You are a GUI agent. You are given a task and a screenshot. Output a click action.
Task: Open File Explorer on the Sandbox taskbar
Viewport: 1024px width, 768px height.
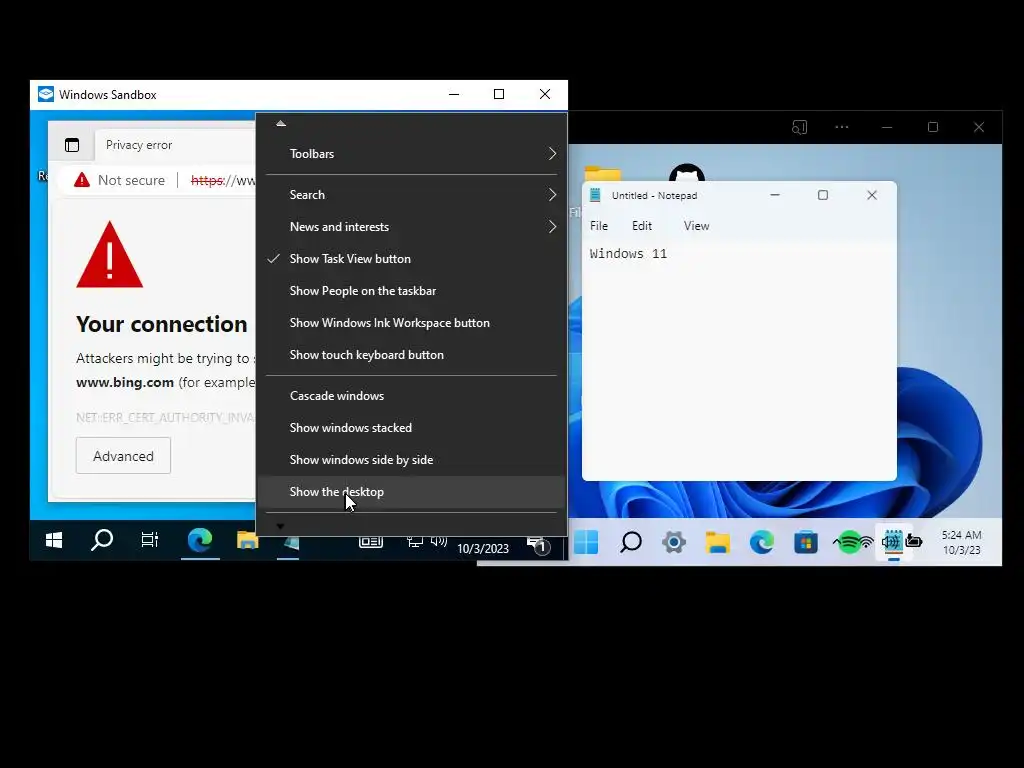click(x=248, y=540)
